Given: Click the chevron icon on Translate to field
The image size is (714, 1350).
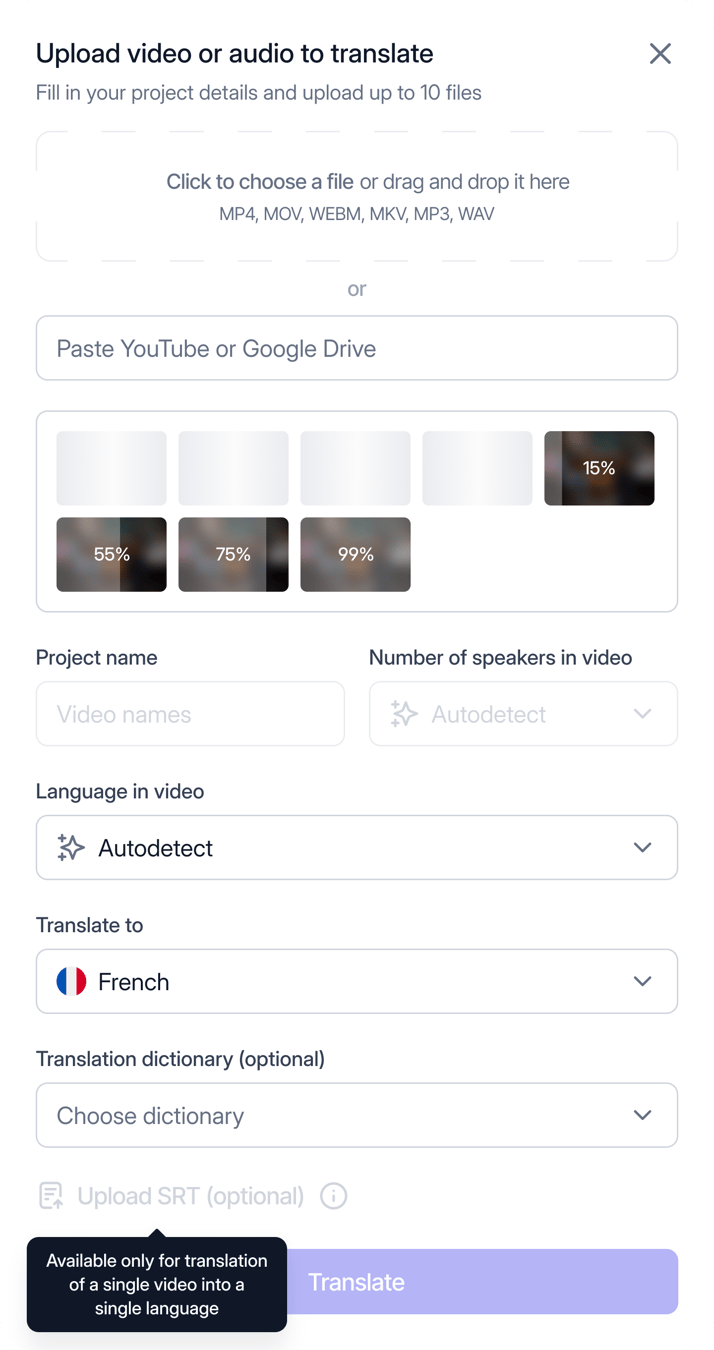Looking at the screenshot, I should 643,981.
